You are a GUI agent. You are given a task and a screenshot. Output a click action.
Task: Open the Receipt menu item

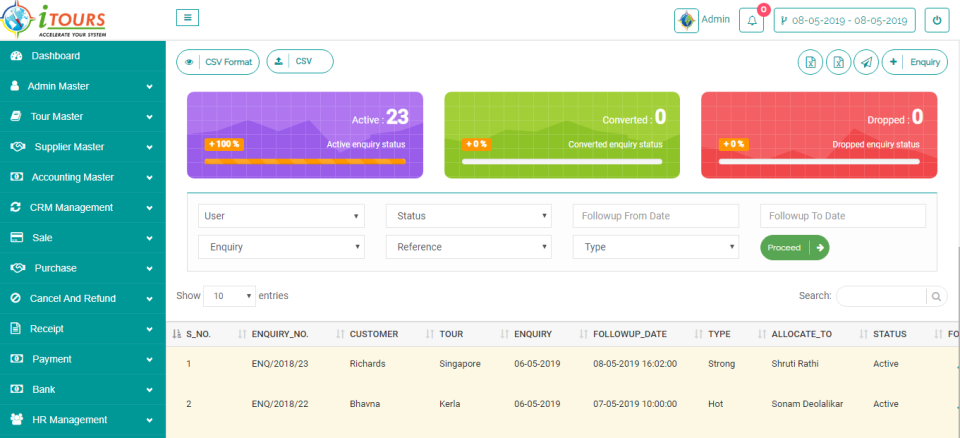pyautogui.click(x=83, y=329)
